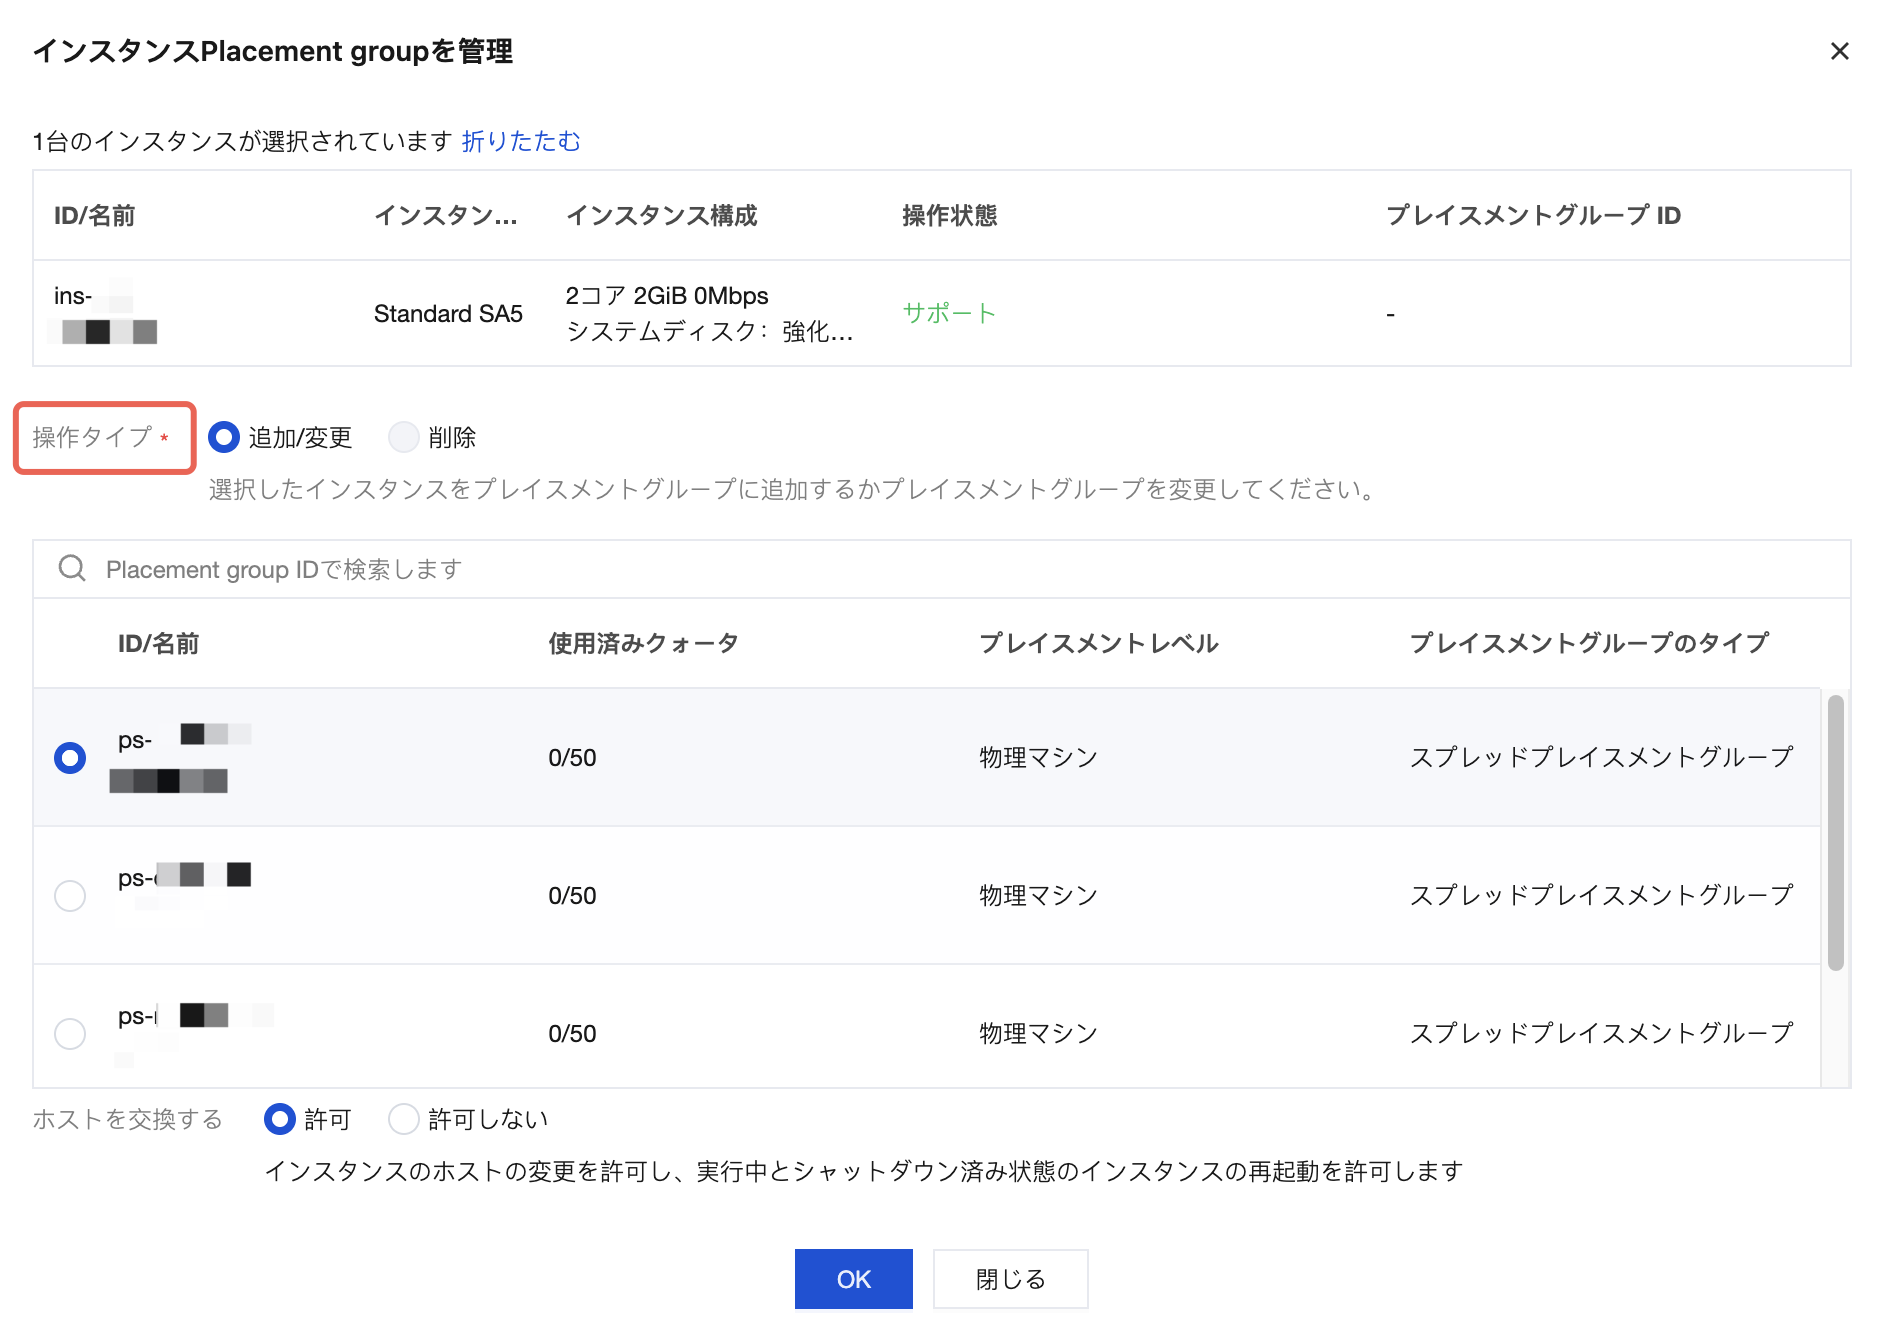
Task: Click the 閉じる button
Action: pos(1010,1279)
